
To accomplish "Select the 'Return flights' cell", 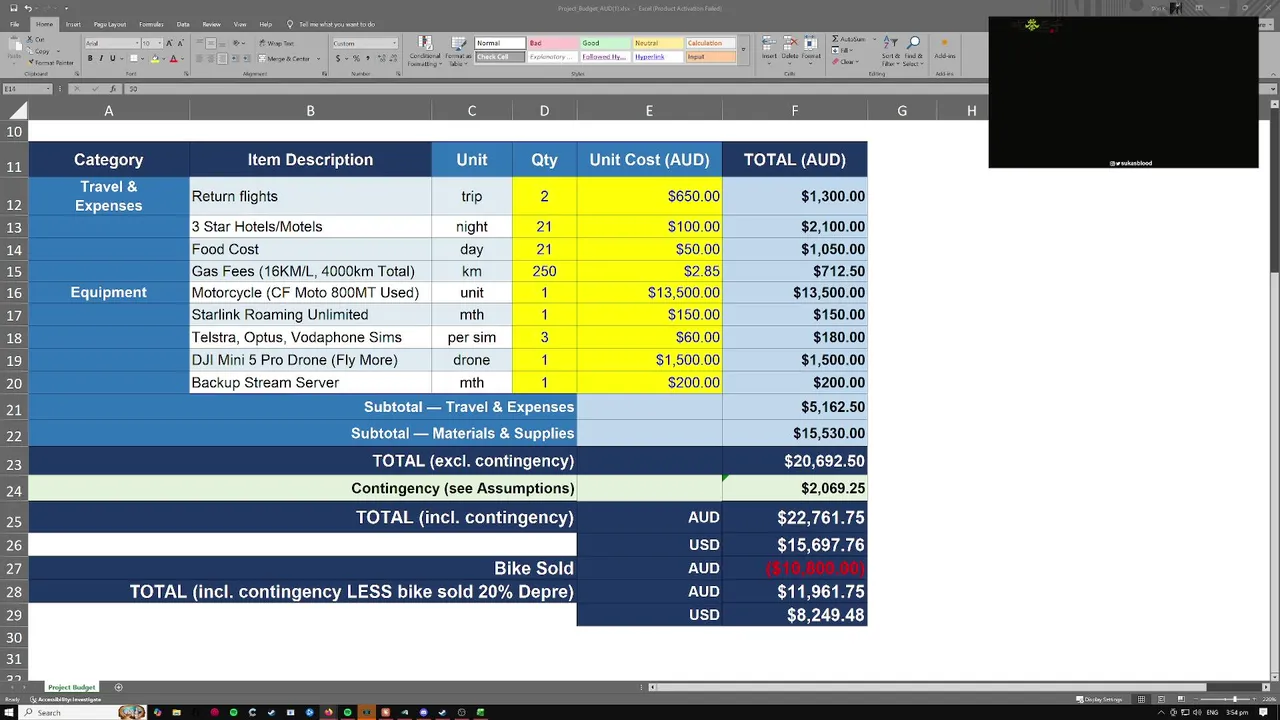I will pyautogui.click(x=310, y=196).
